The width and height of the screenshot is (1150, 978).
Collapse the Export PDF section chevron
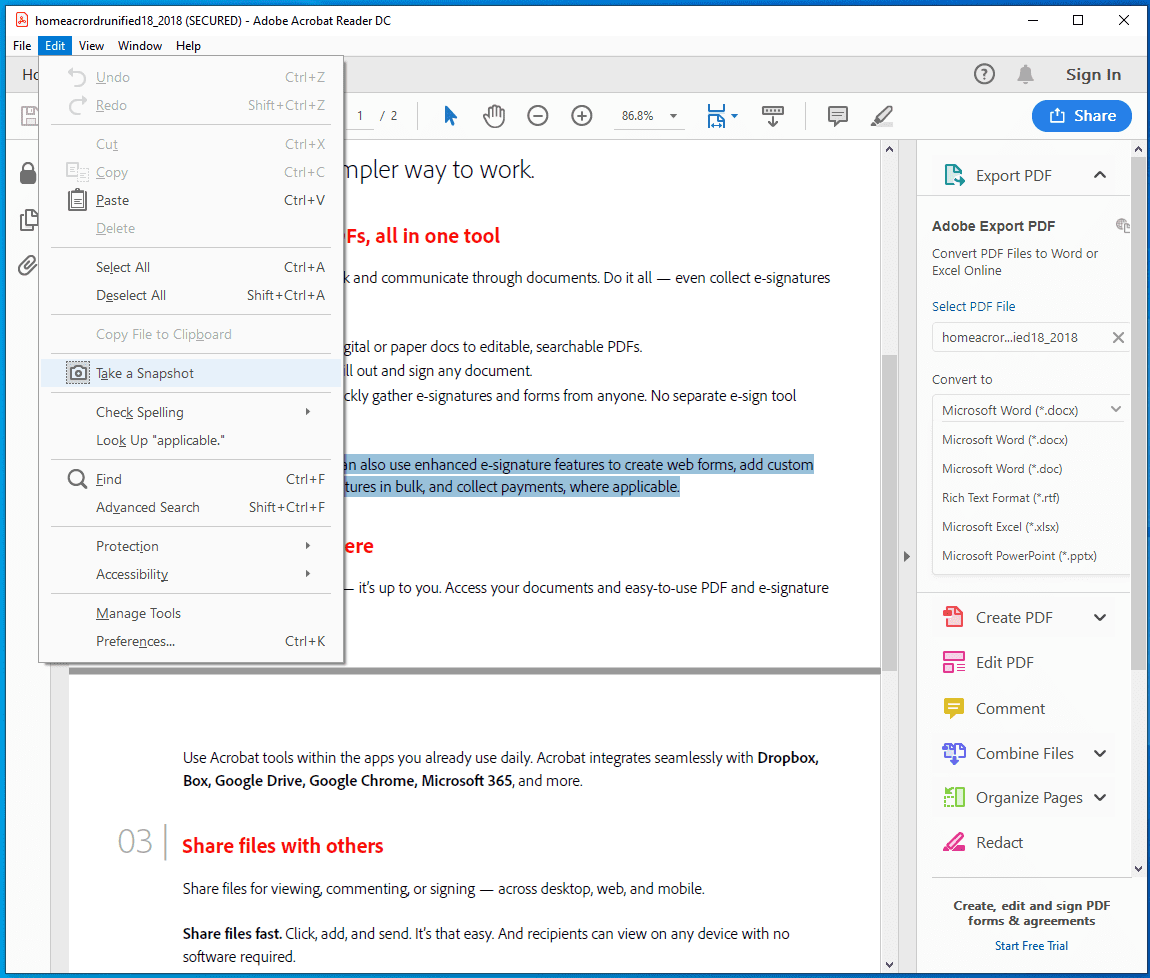click(x=1099, y=175)
